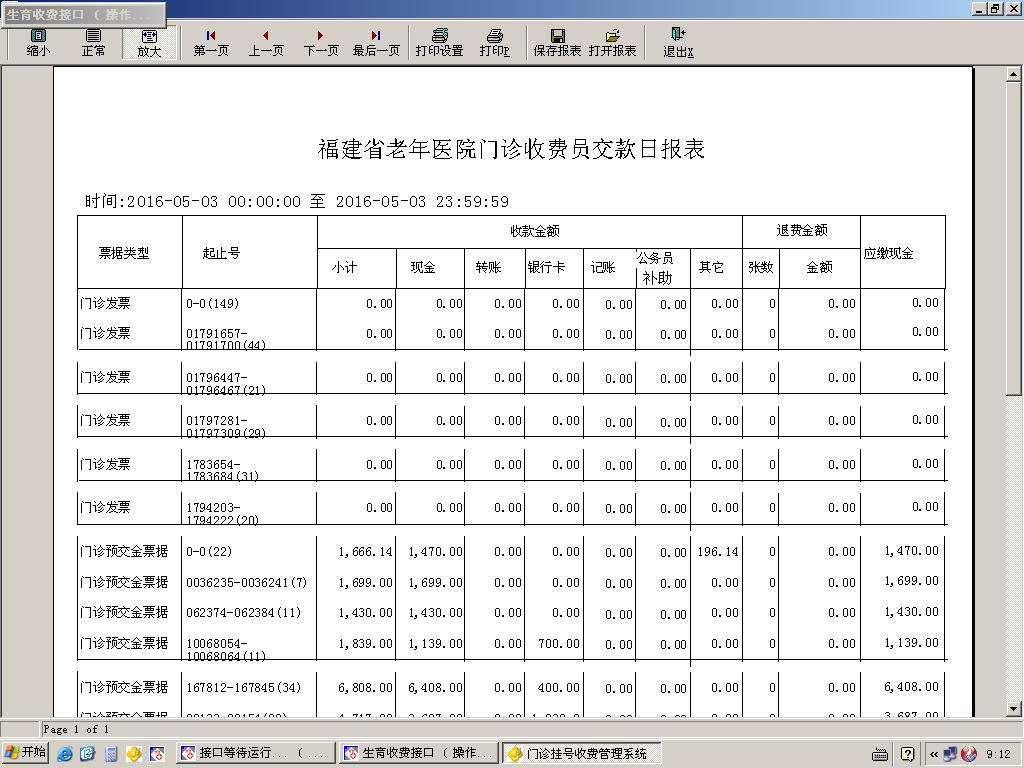Image resolution: width=1024 pixels, height=768 pixels.
Task: Click the 时间 date range line
Action: (296, 201)
